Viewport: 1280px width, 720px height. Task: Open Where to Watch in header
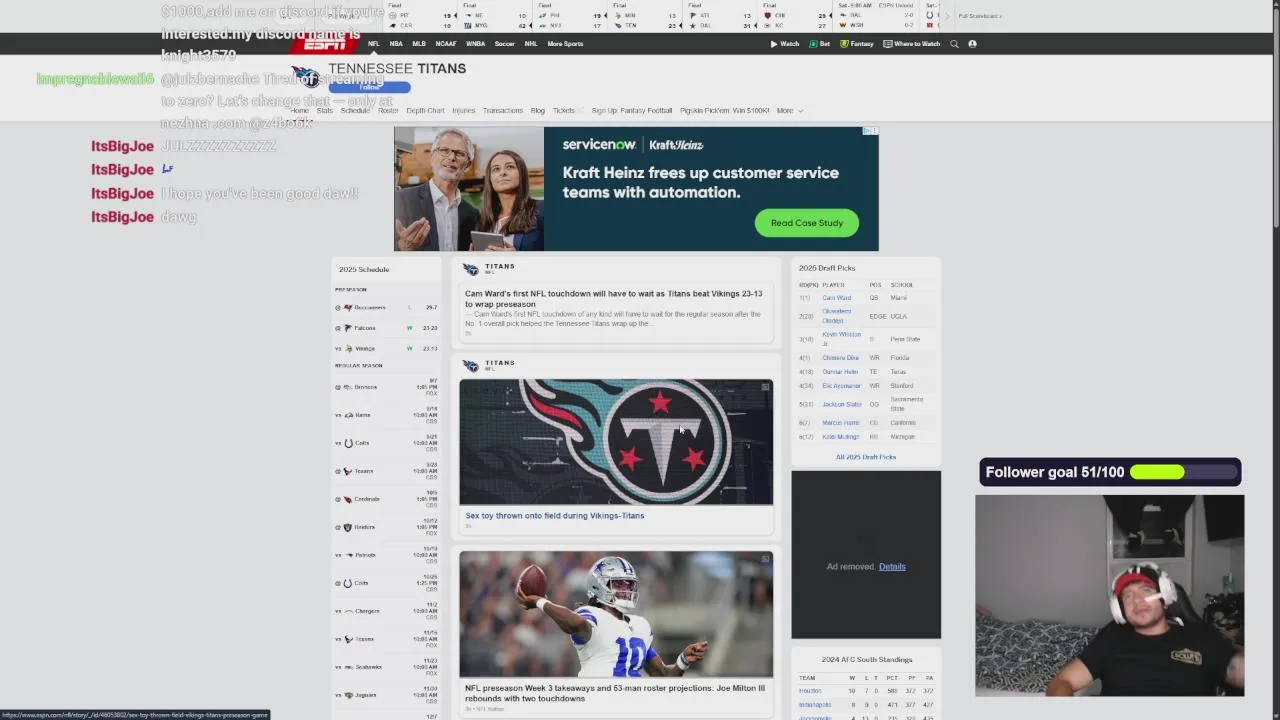(912, 44)
